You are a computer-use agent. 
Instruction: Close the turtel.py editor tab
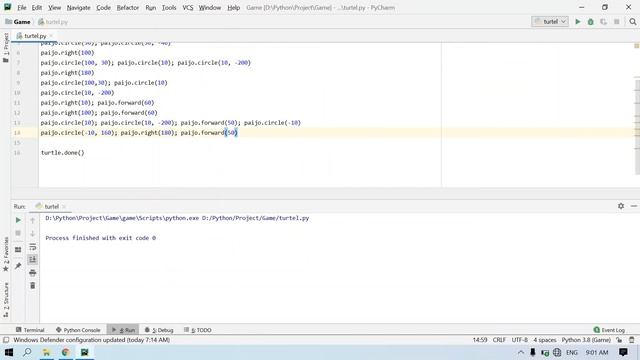(51, 36)
